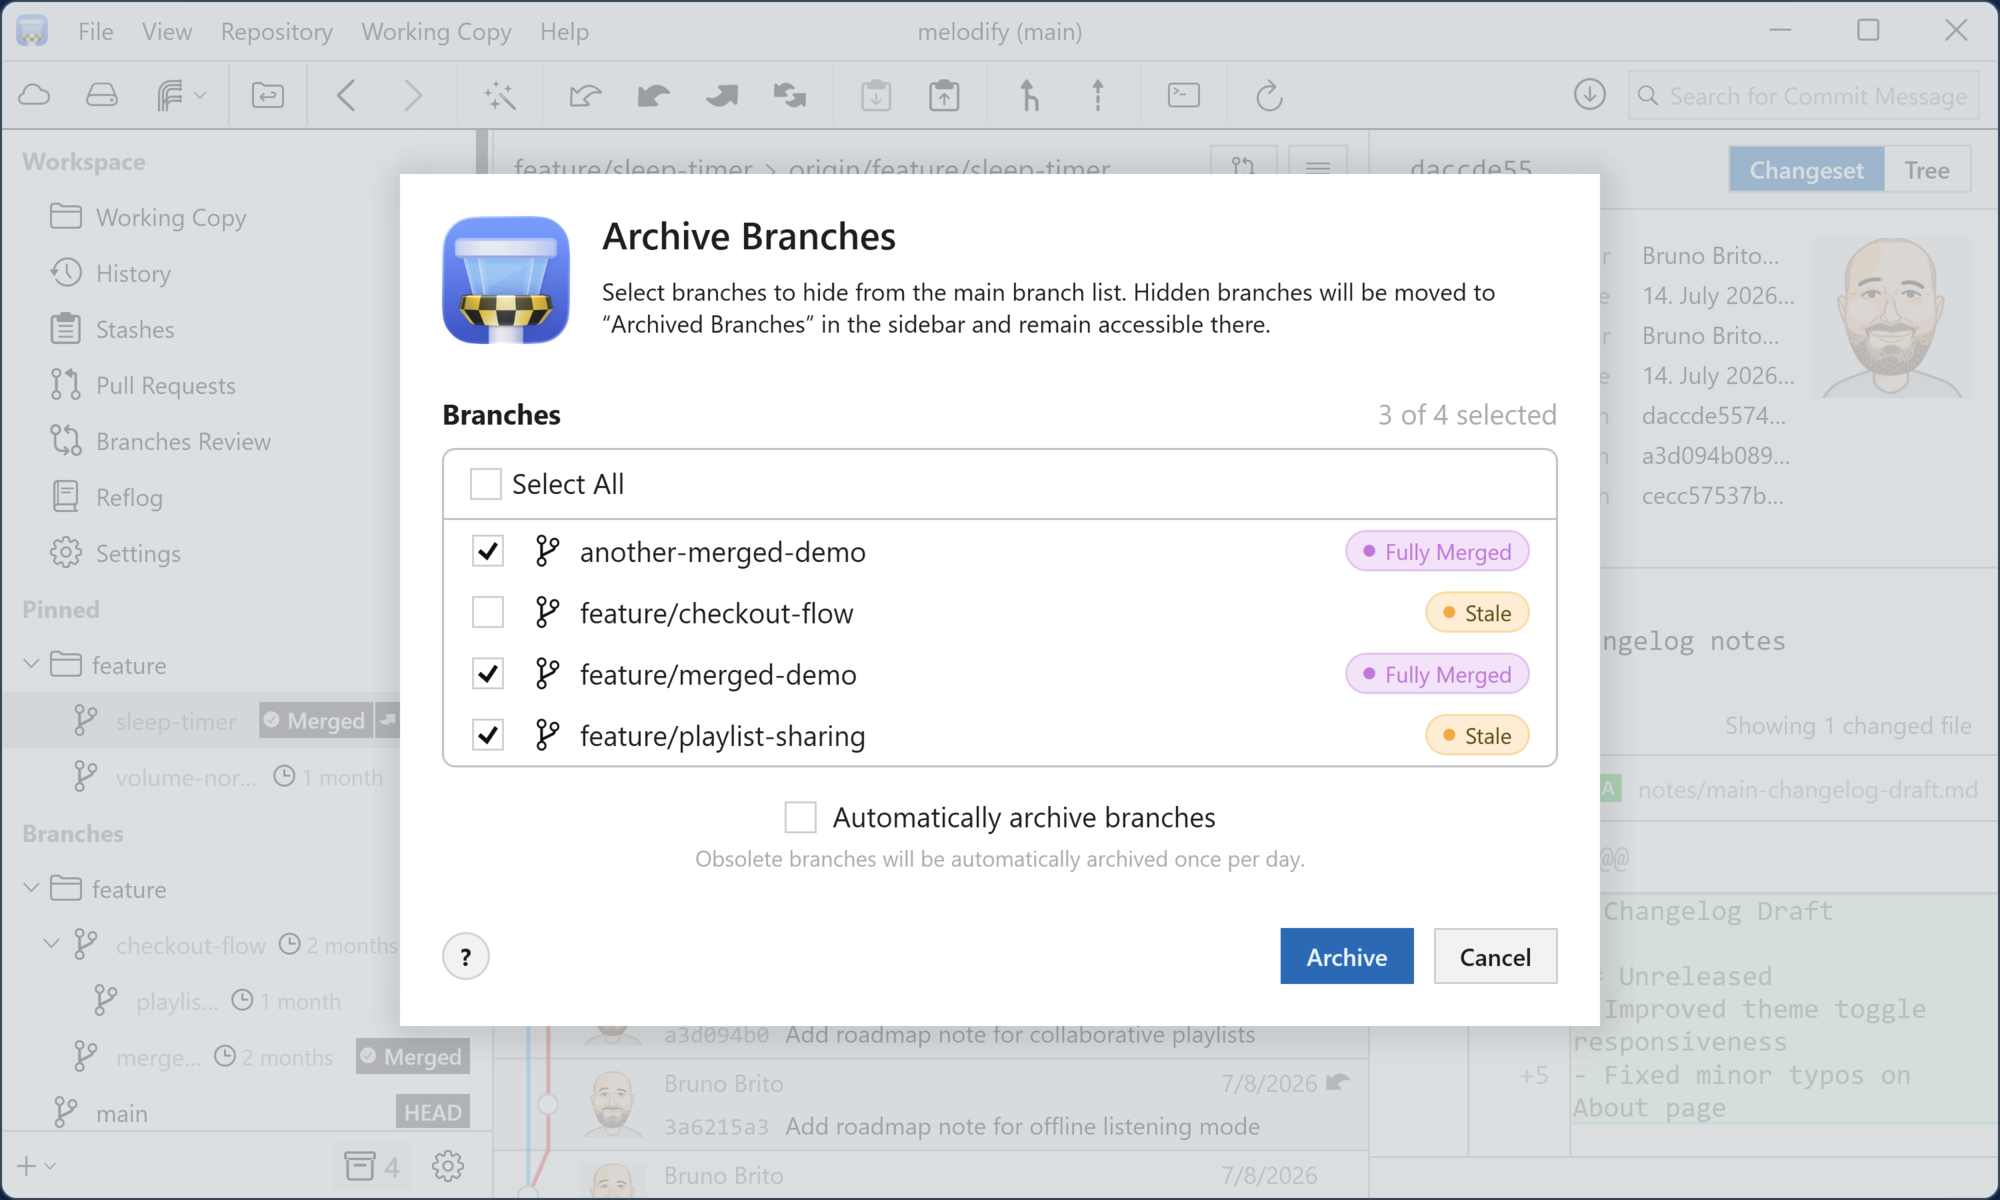Click the local drive toolbar icon
2000x1200 pixels.
pyautogui.click(x=102, y=95)
